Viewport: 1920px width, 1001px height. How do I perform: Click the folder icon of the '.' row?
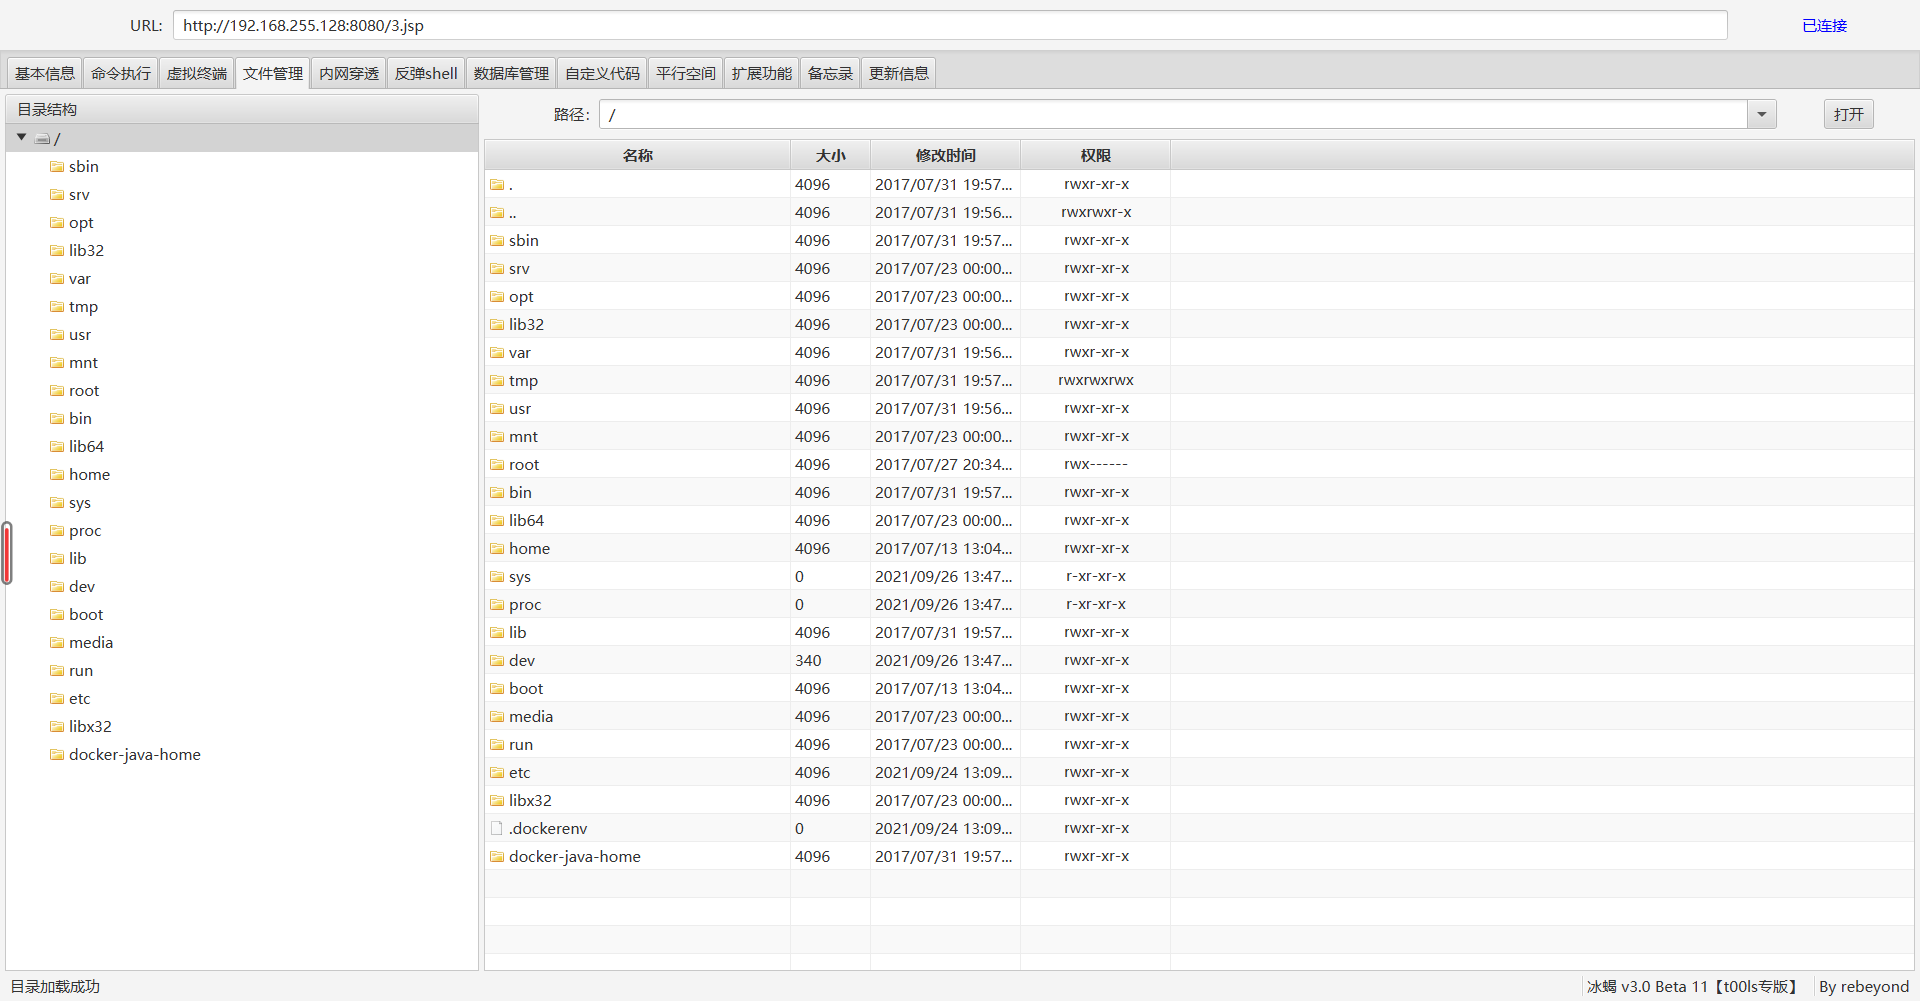tap(497, 185)
